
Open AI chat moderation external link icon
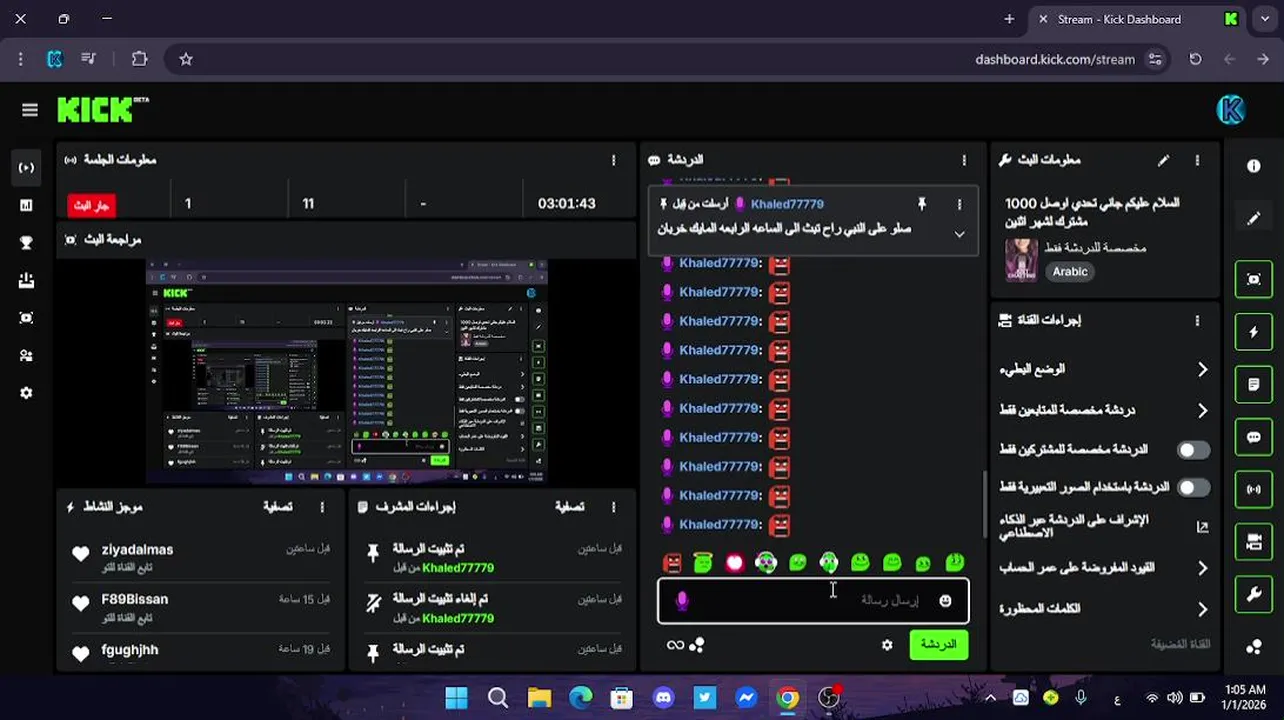(x=1202, y=526)
